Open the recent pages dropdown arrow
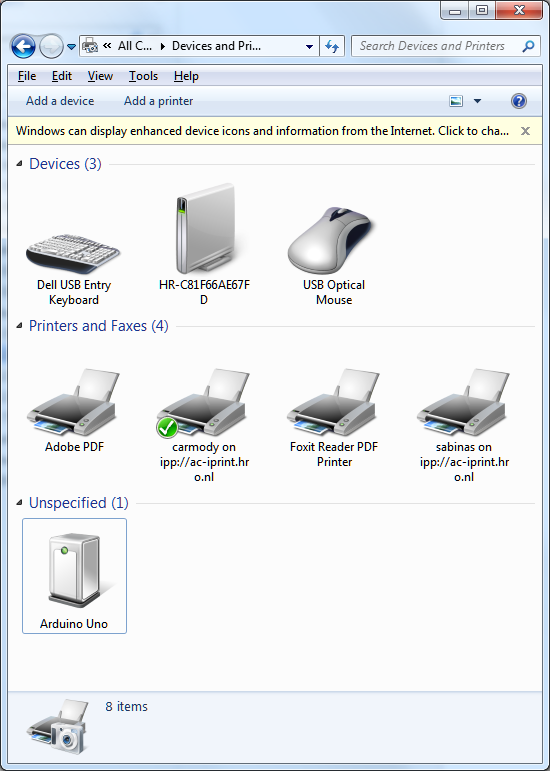Viewport: 550px width, 771px height. (x=72, y=47)
